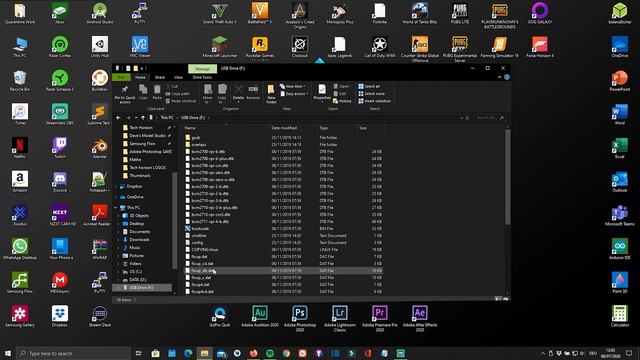The width and height of the screenshot is (640, 360).
Task: Click the Windows taskbar search box
Action: 73,353
